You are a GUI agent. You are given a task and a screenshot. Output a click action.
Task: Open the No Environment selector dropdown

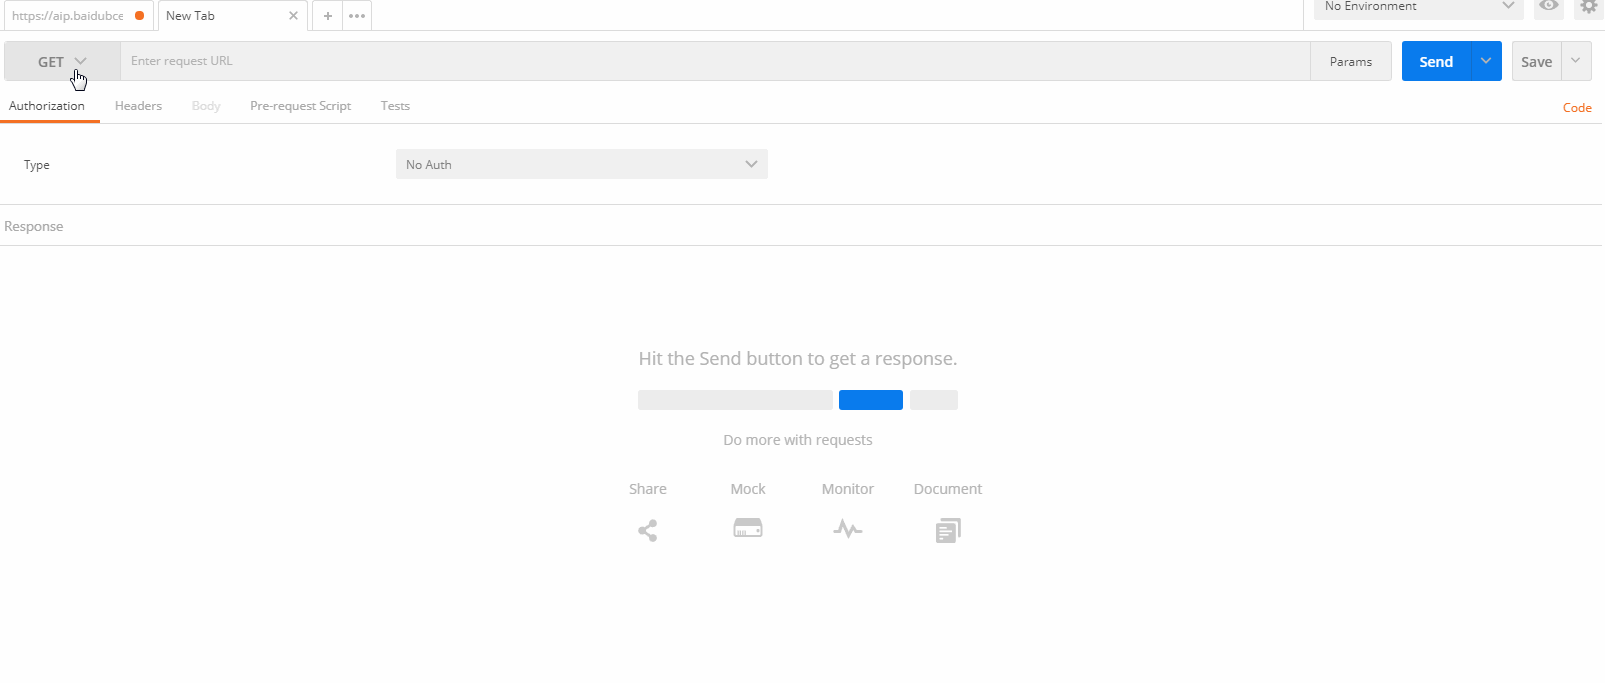1418,7
